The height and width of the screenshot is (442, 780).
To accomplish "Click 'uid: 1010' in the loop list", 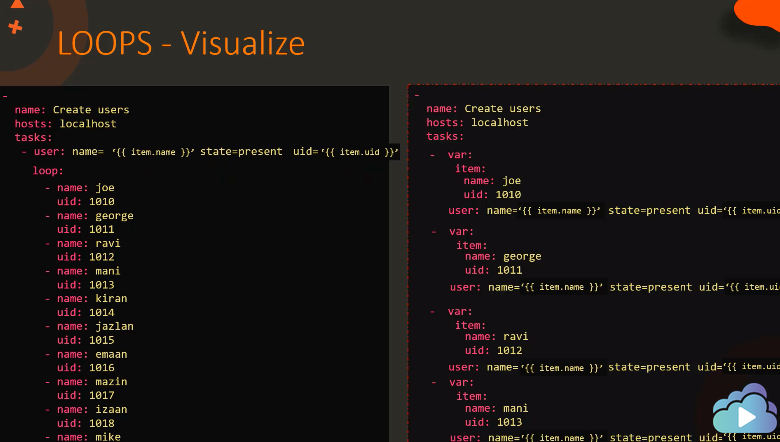I will coord(86,201).
